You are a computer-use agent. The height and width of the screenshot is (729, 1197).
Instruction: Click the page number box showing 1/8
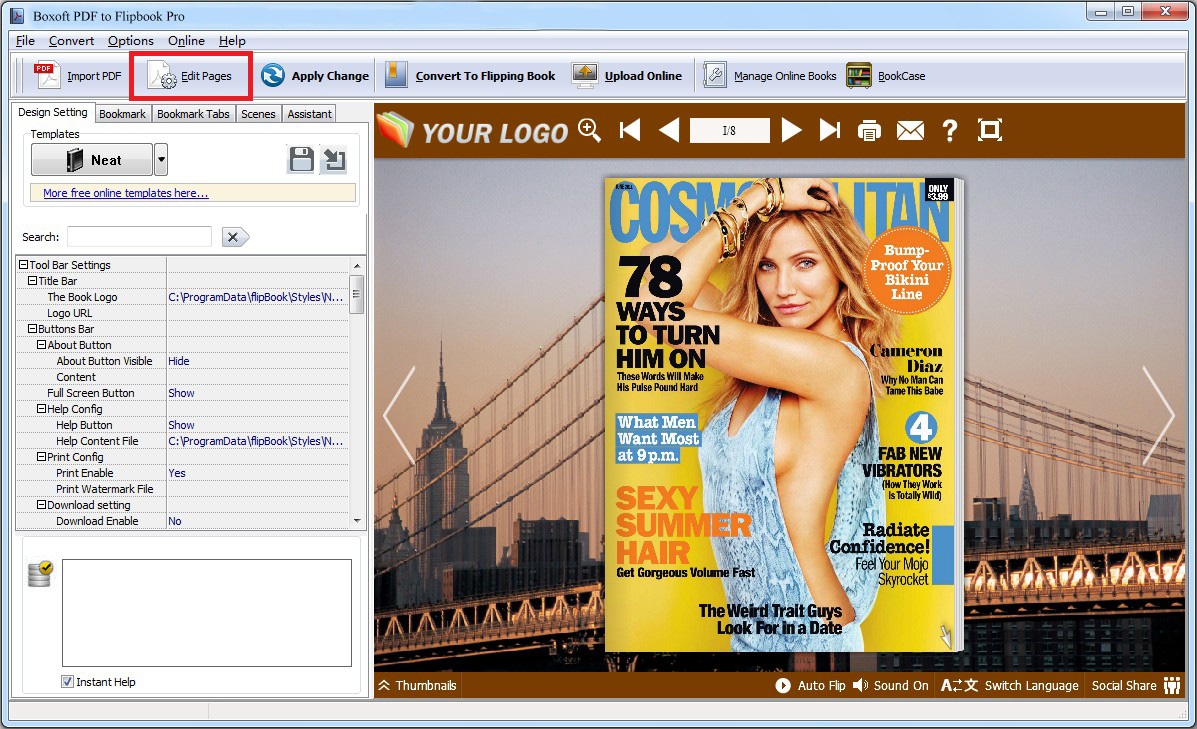click(x=729, y=131)
